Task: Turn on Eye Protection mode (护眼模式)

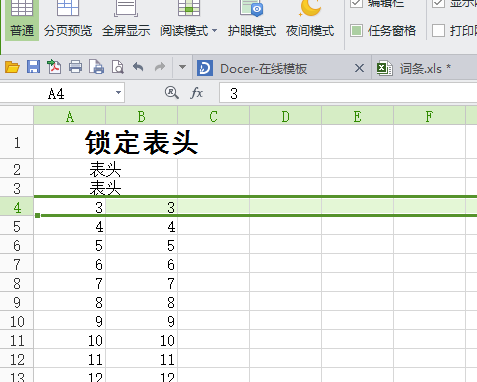Action: click(x=252, y=20)
